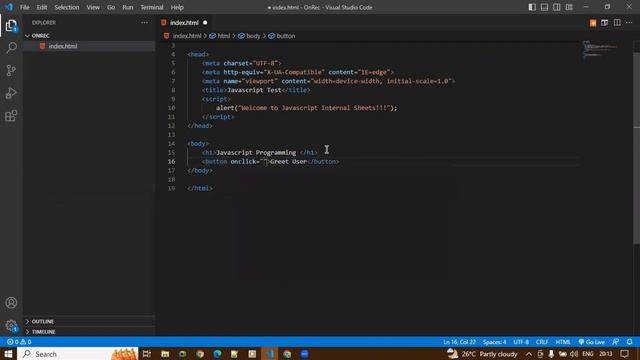Click the ENG language indicator
The image size is (640, 360).
[x=588, y=354]
